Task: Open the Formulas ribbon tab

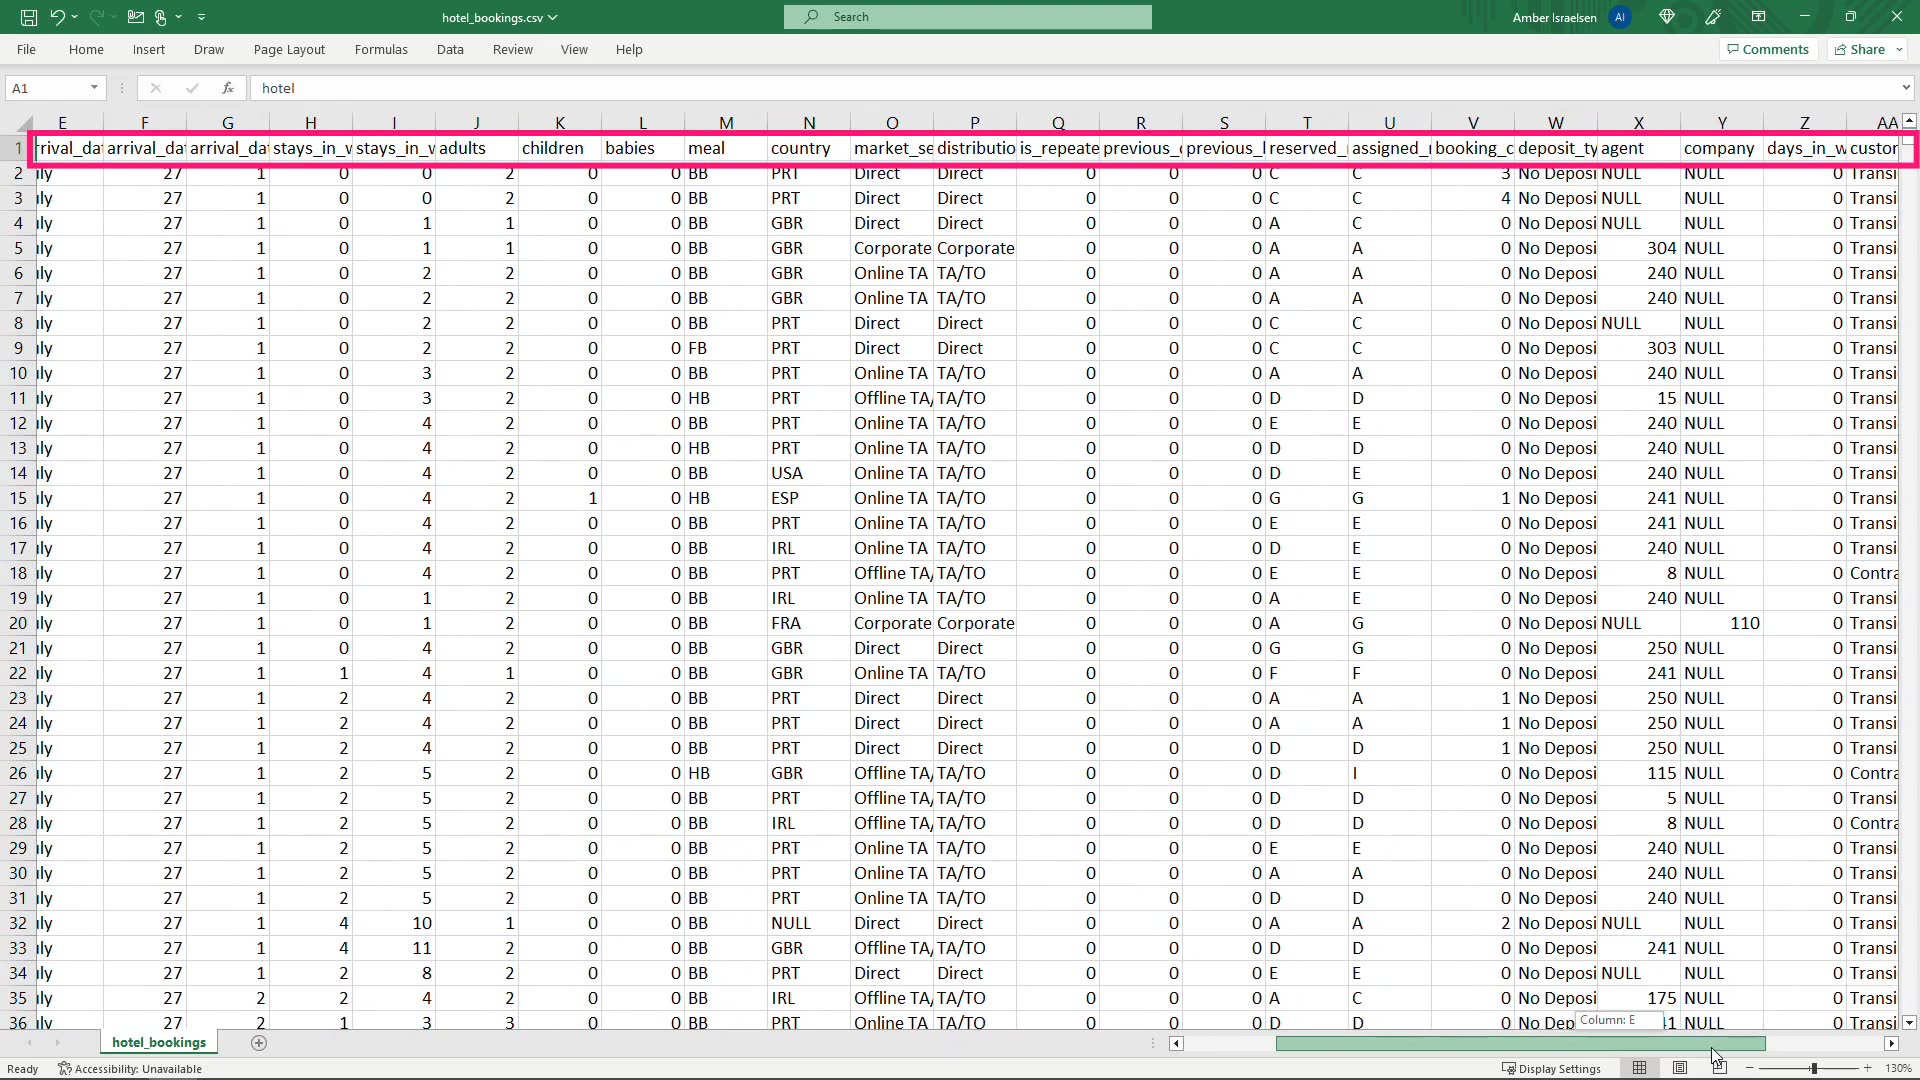Action: 381,49
